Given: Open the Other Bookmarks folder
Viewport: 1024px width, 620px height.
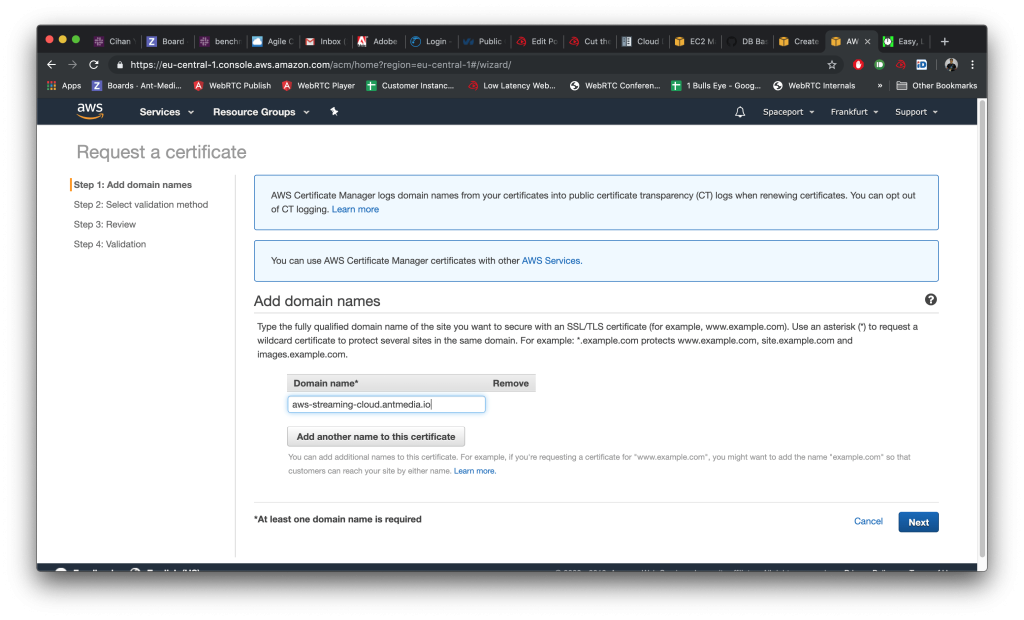Looking at the screenshot, I should [936, 86].
